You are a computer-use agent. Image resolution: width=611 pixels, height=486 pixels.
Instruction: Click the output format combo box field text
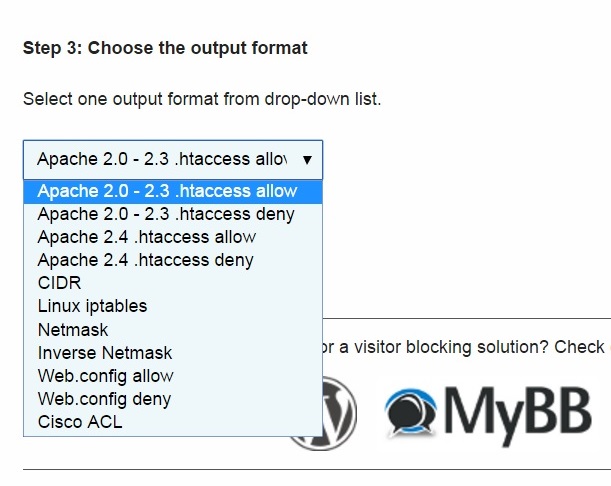coord(160,159)
